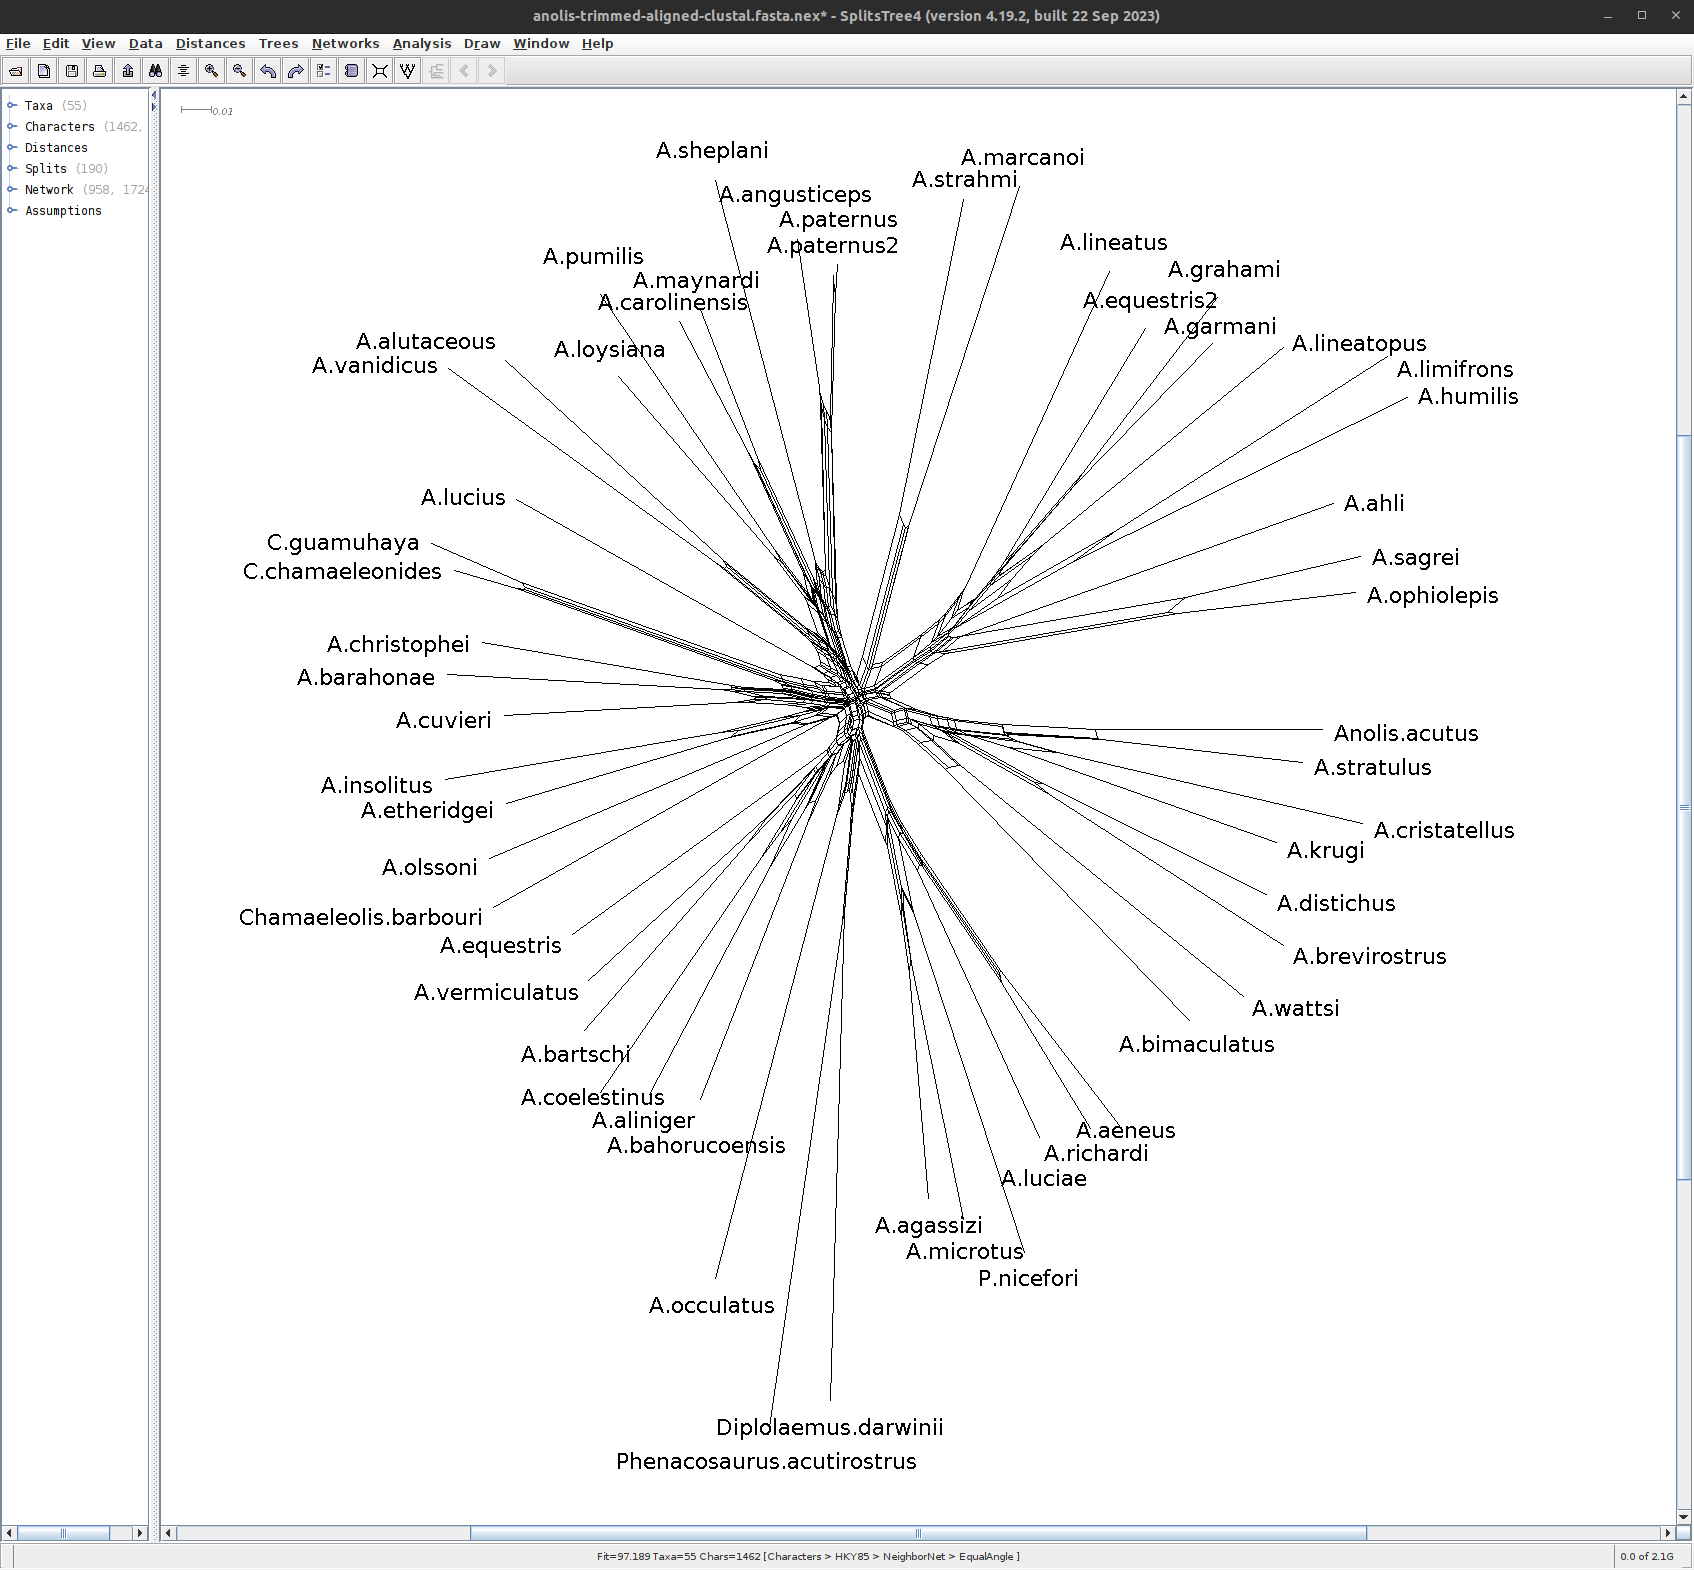Viewport: 1694px width, 1570px height.
Task: Click the NeighborNet network icon
Action: pos(380,71)
